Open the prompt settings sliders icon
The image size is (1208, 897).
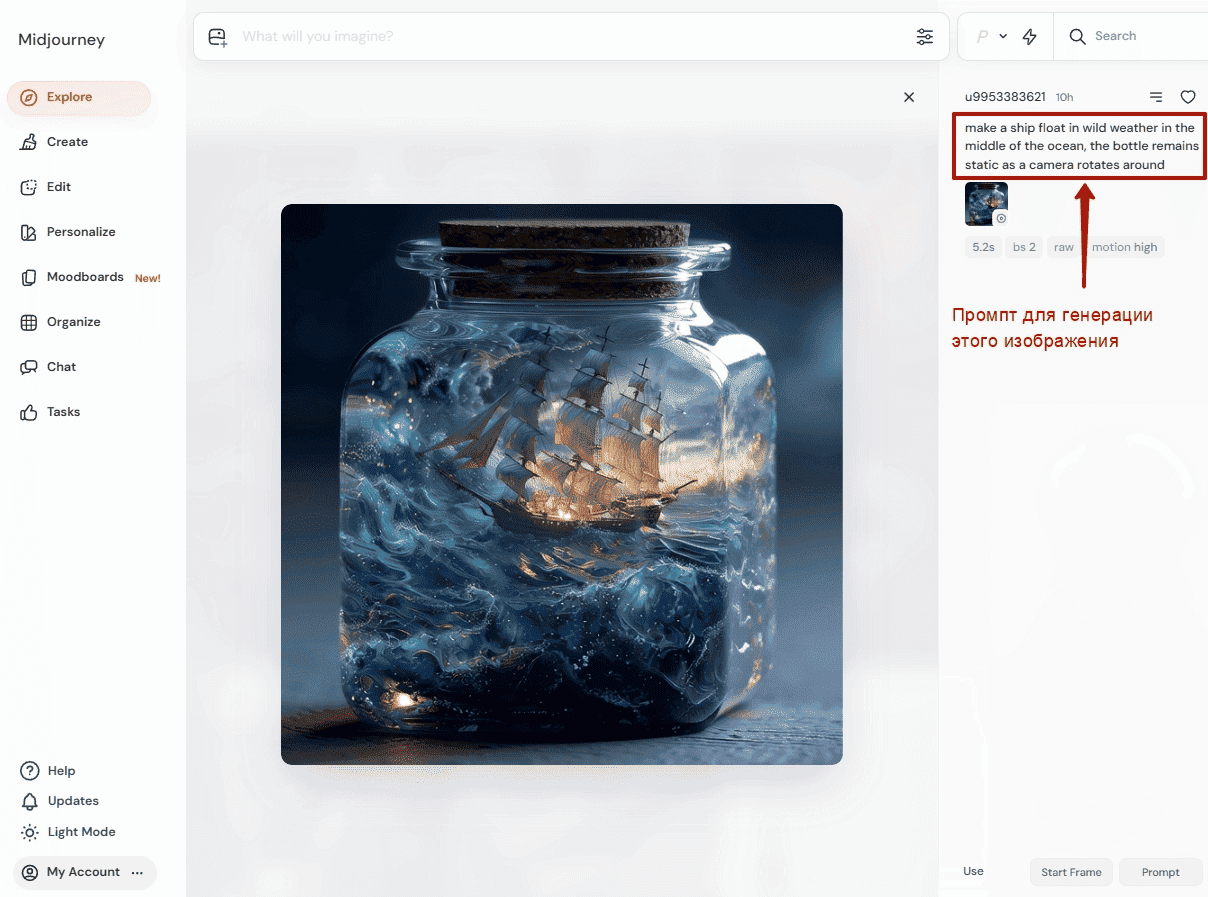(925, 37)
